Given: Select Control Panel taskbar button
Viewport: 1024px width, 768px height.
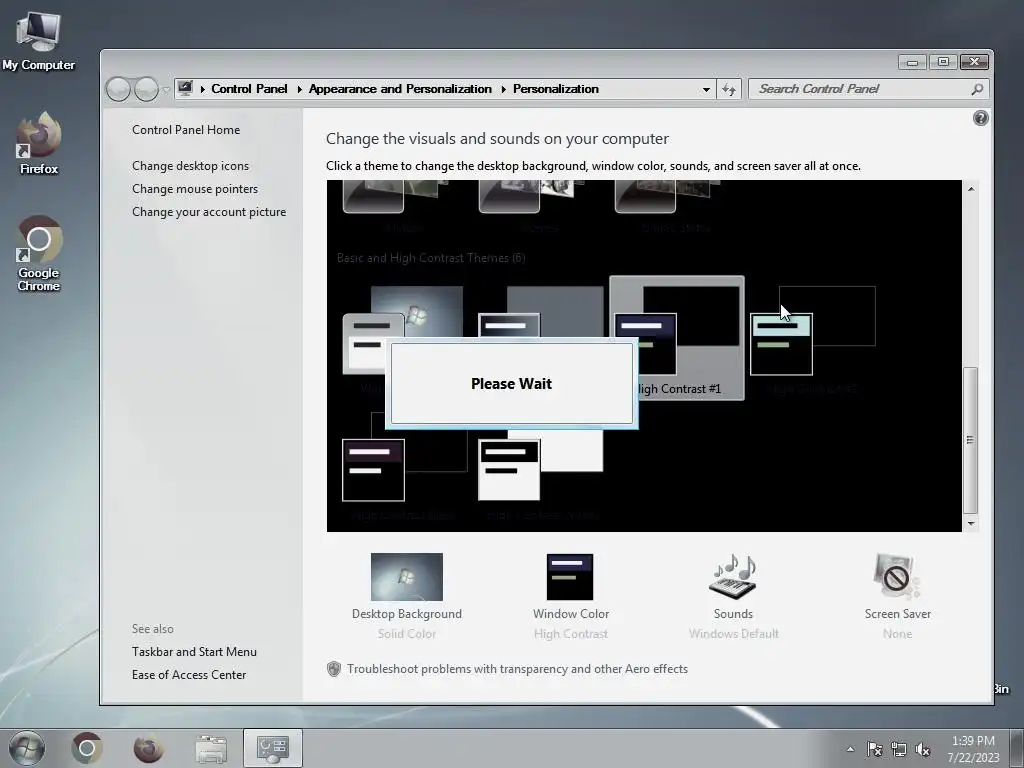Looking at the screenshot, I should [272, 748].
